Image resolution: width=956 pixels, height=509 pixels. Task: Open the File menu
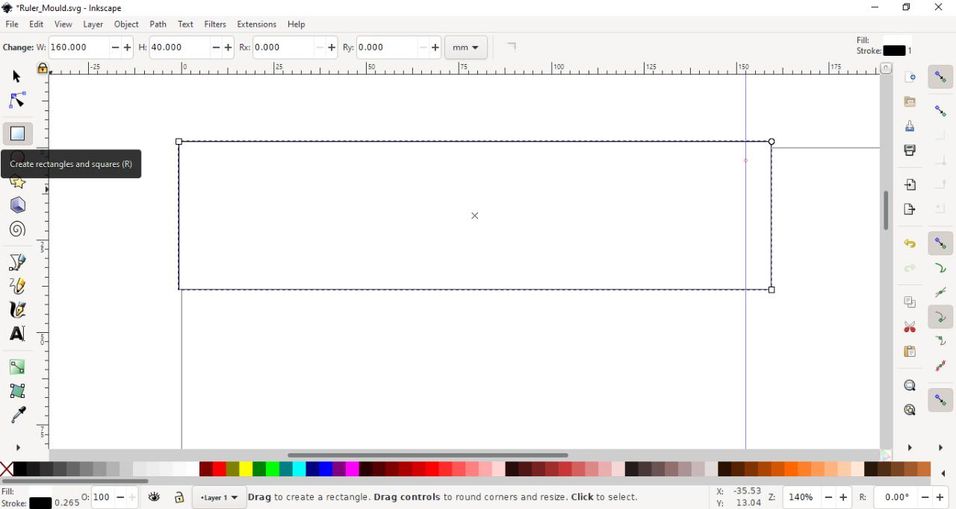click(12, 24)
